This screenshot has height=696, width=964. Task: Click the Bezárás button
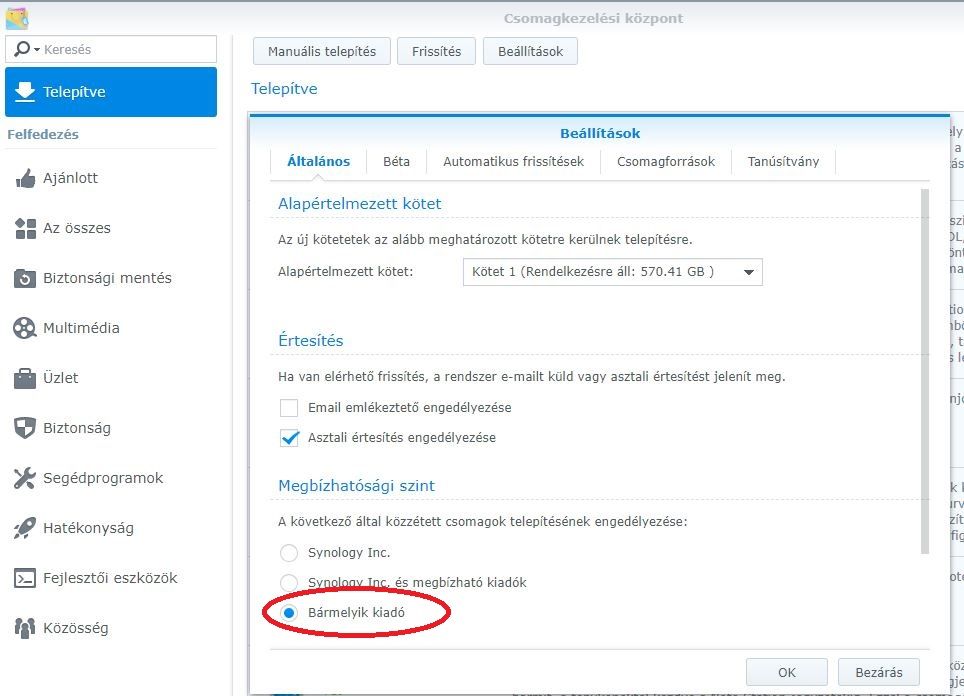pos(879,672)
